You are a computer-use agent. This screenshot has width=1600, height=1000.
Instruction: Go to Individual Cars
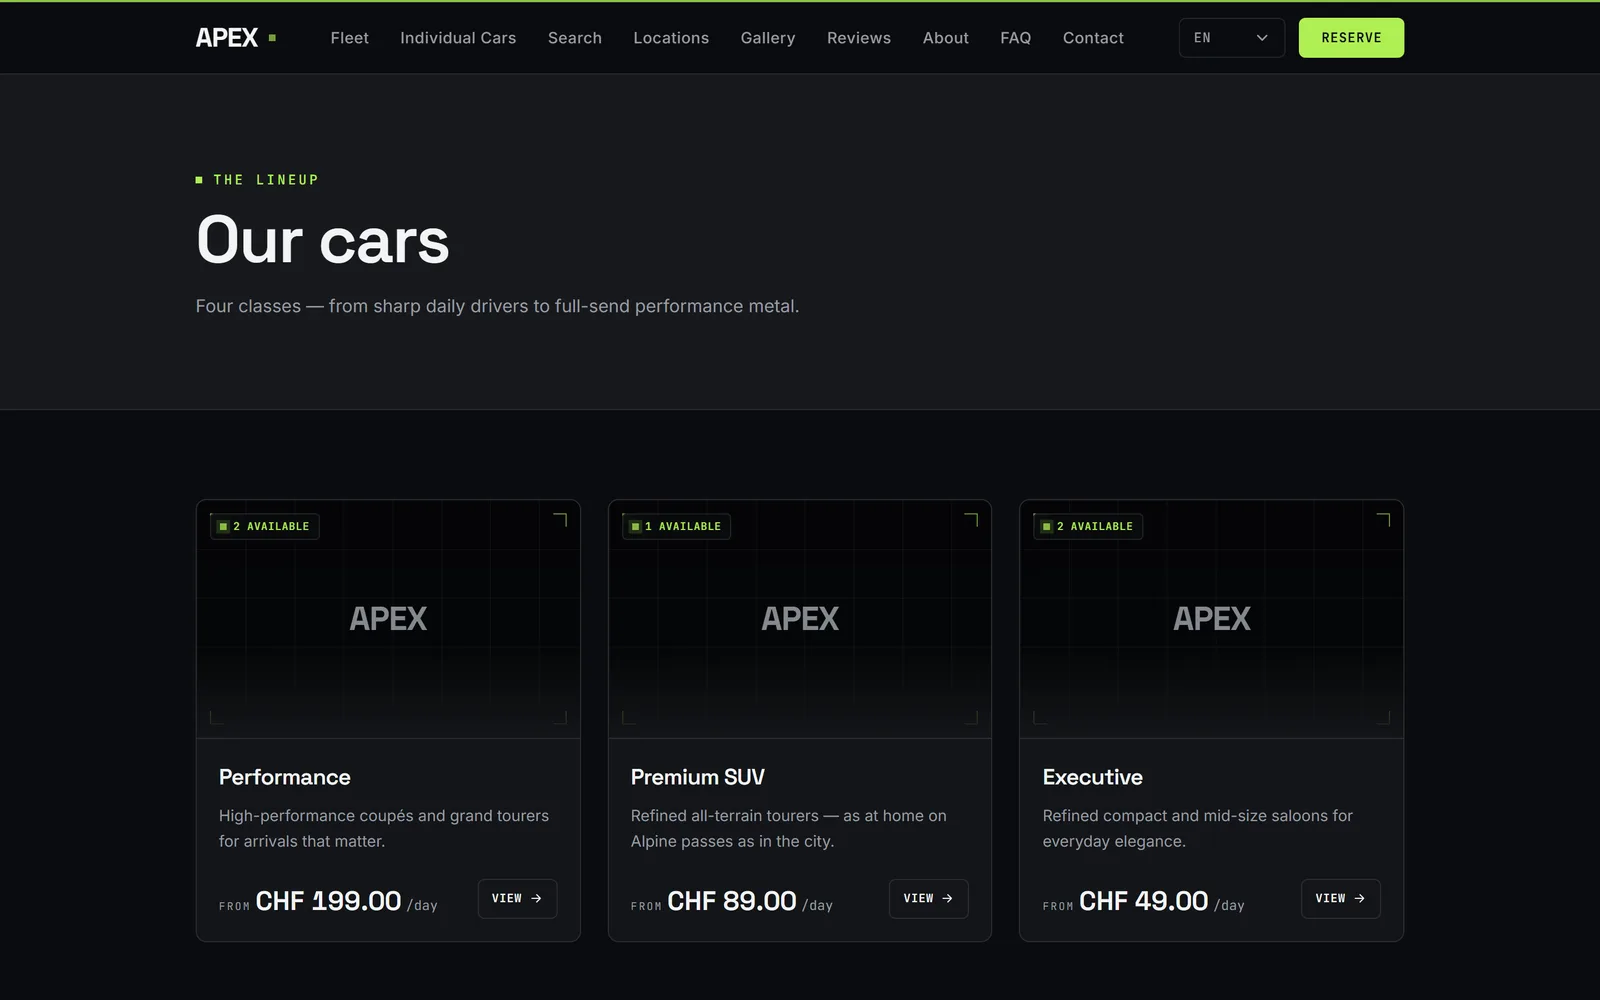(458, 38)
